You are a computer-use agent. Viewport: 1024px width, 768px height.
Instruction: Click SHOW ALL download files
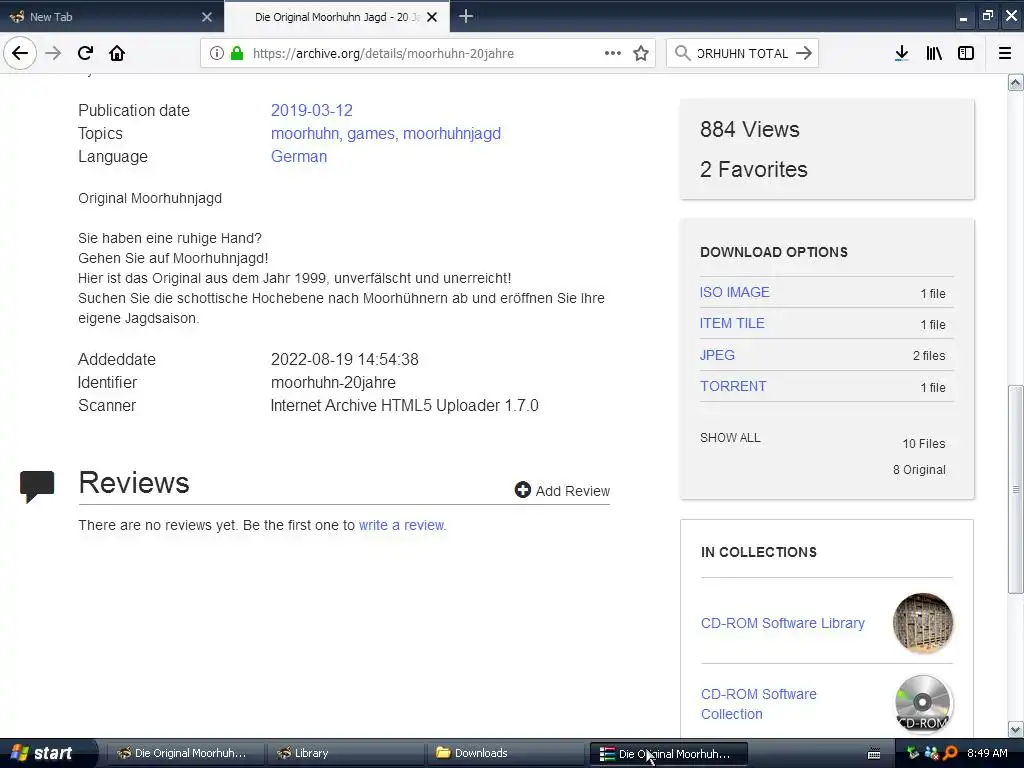[730, 438]
